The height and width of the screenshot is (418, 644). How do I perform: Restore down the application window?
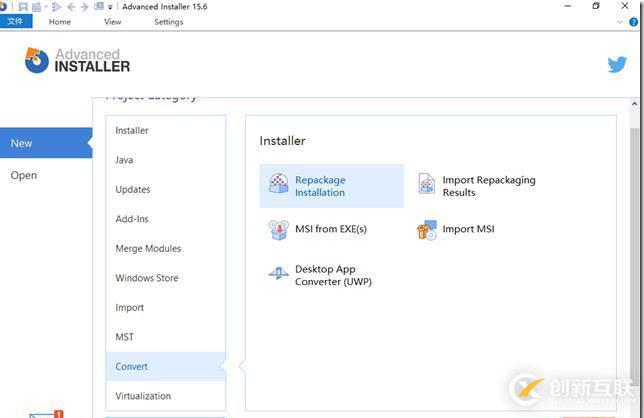point(596,6)
